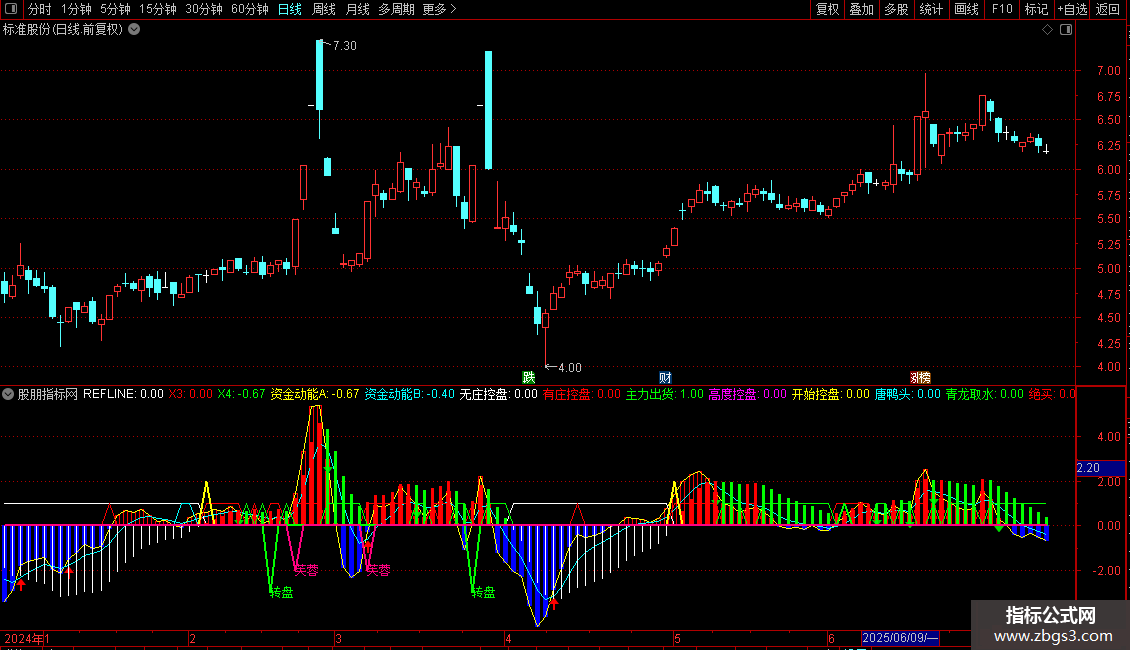This screenshot has height=650, width=1130.
Task: Click the 2025/06/09 date label
Action: pos(900,638)
